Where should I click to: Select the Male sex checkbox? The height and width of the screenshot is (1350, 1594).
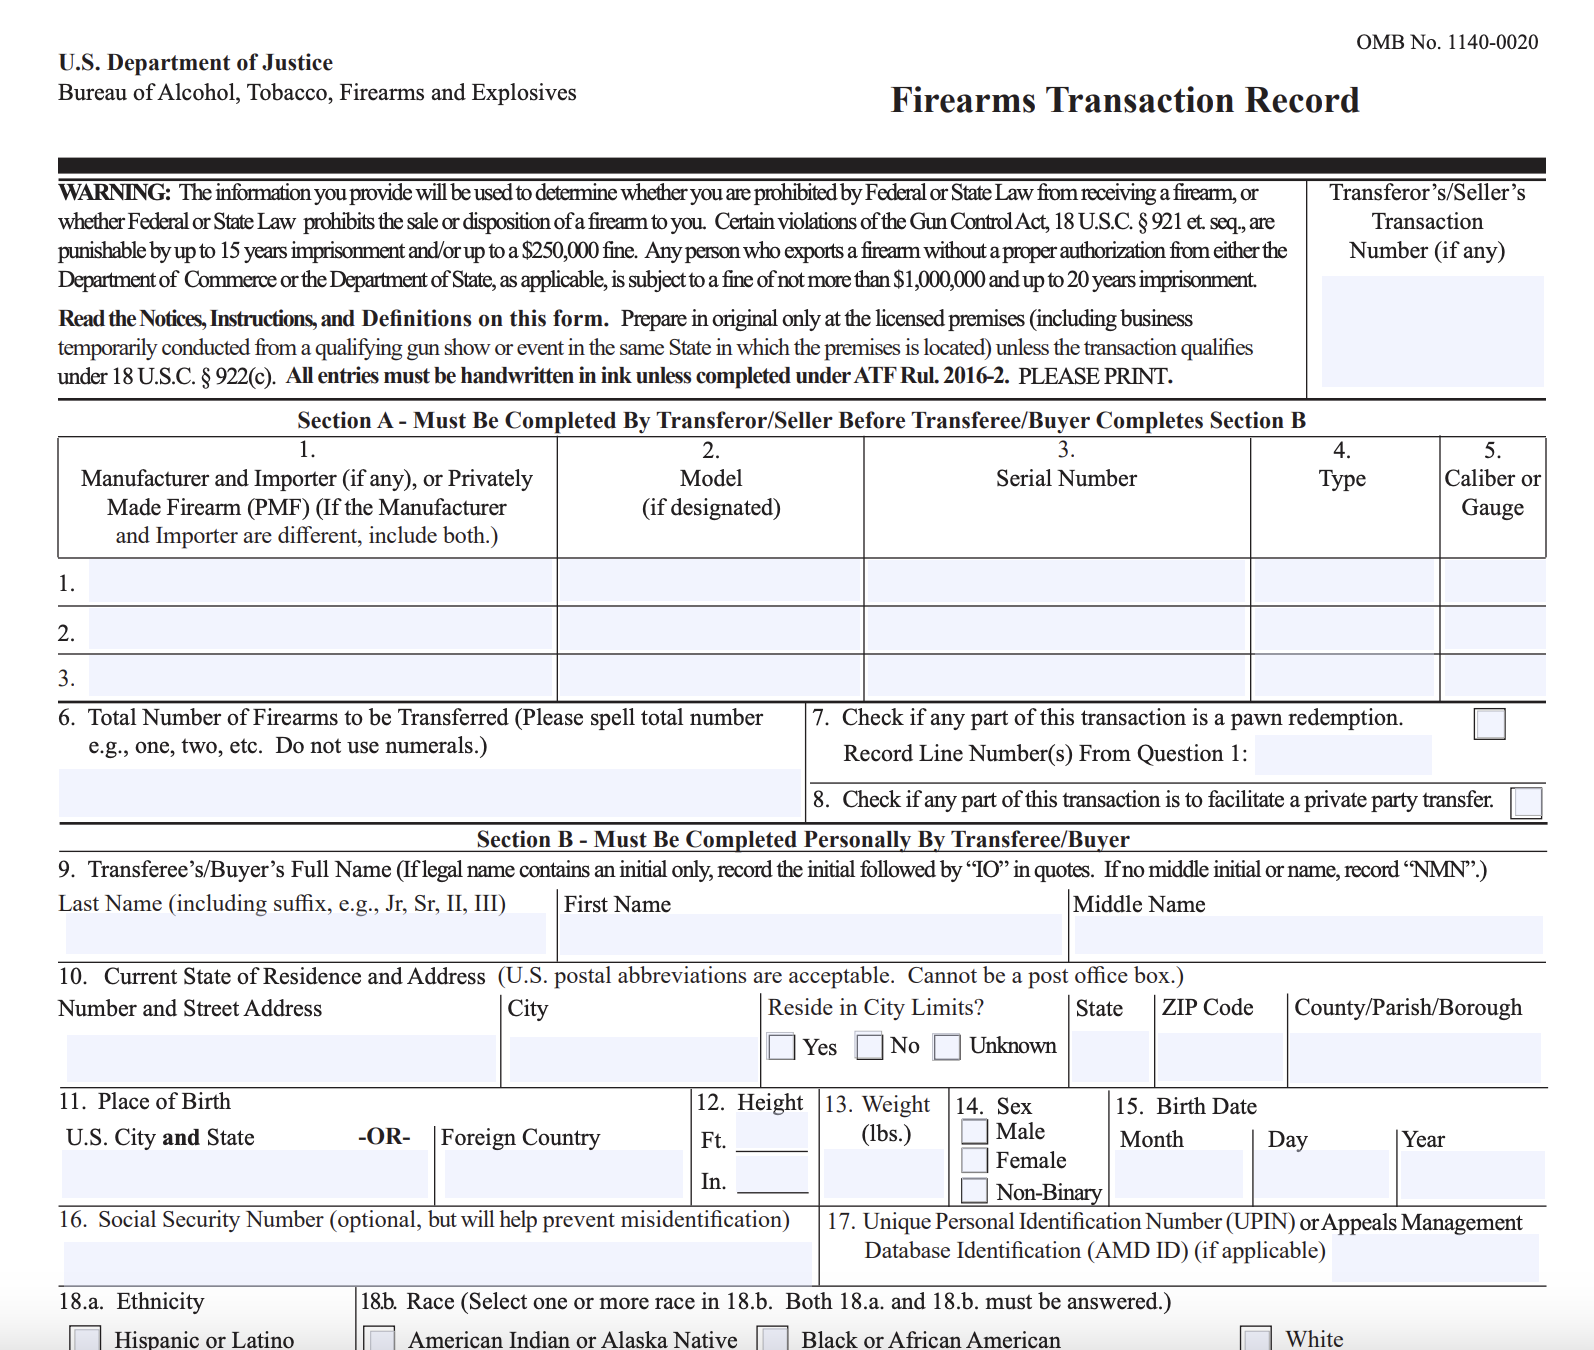pos(974,1131)
